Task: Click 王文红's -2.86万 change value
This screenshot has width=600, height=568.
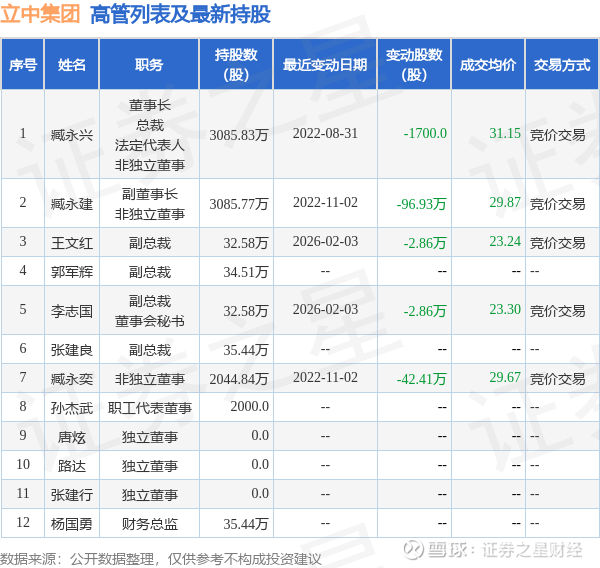Action: click(425, 243)
